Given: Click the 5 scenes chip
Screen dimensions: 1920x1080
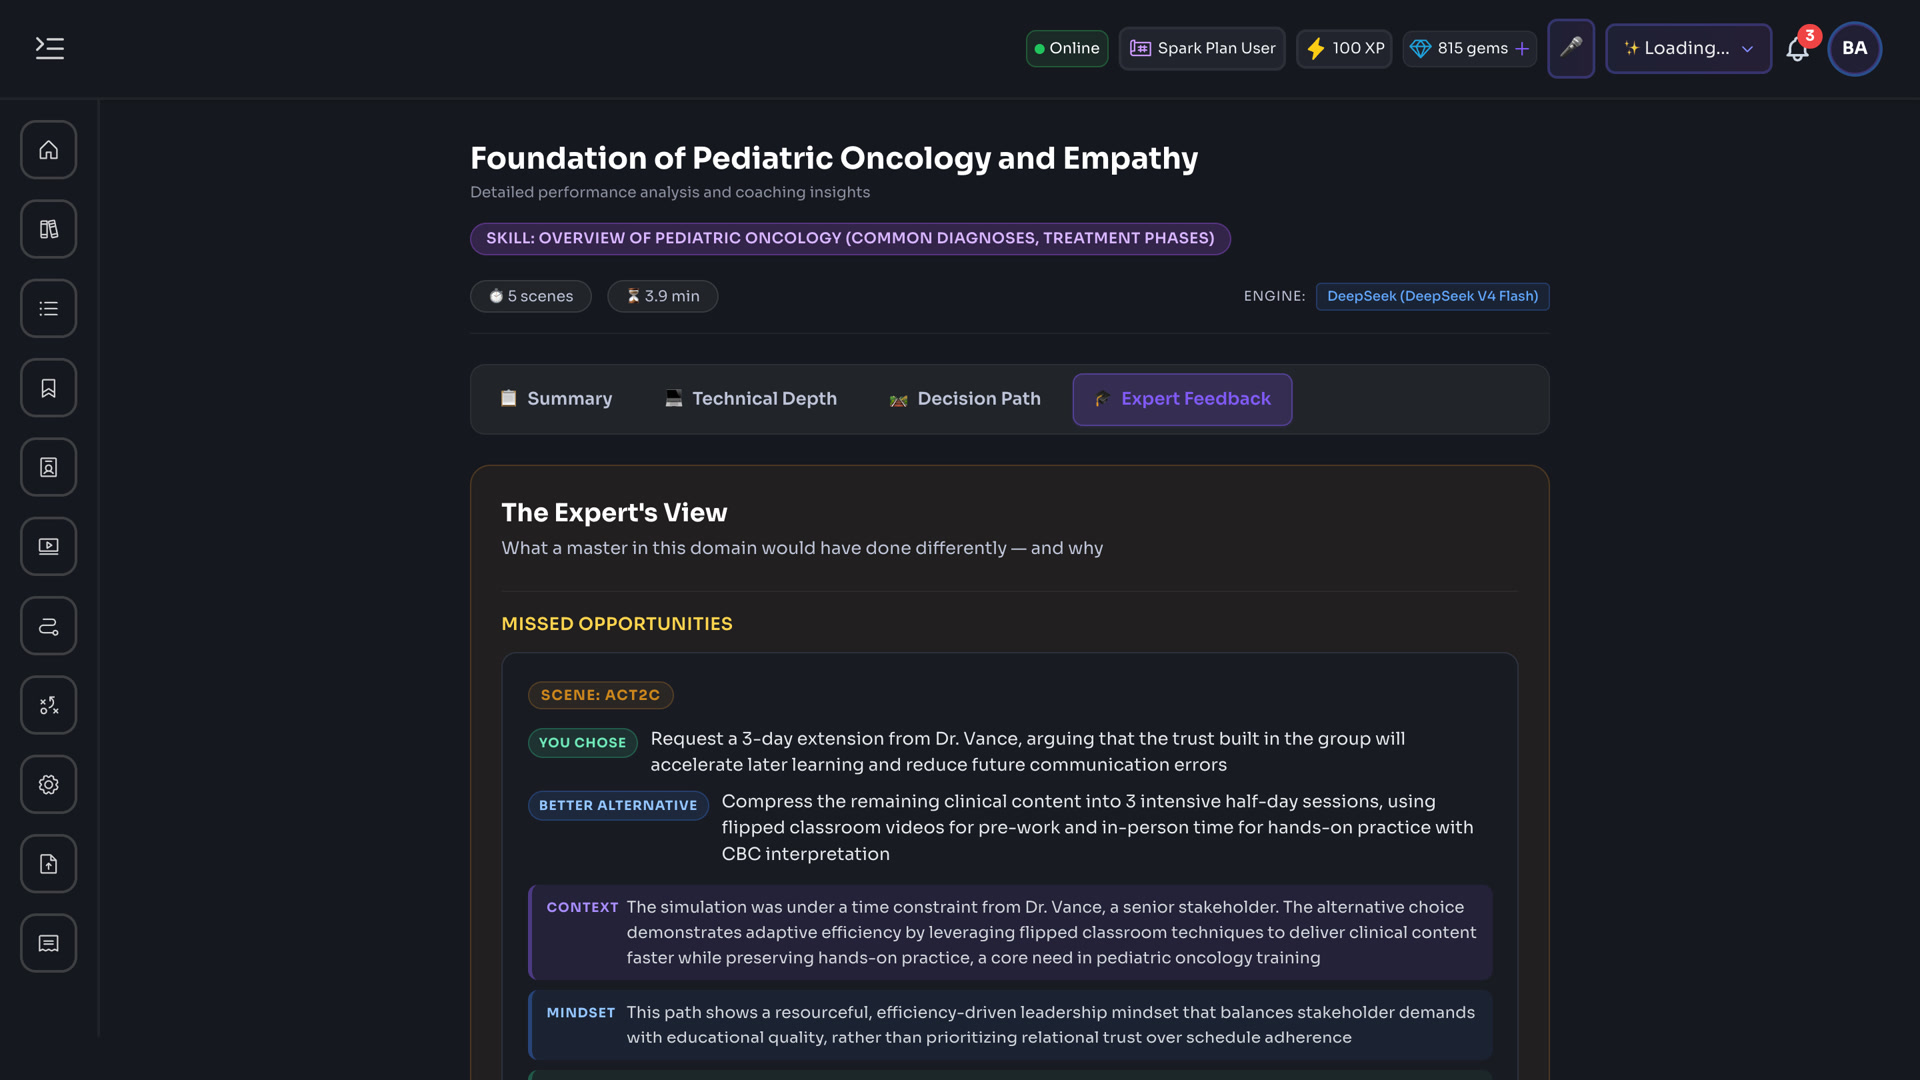Looking at the screenshot, I should [x=531, y=296].
